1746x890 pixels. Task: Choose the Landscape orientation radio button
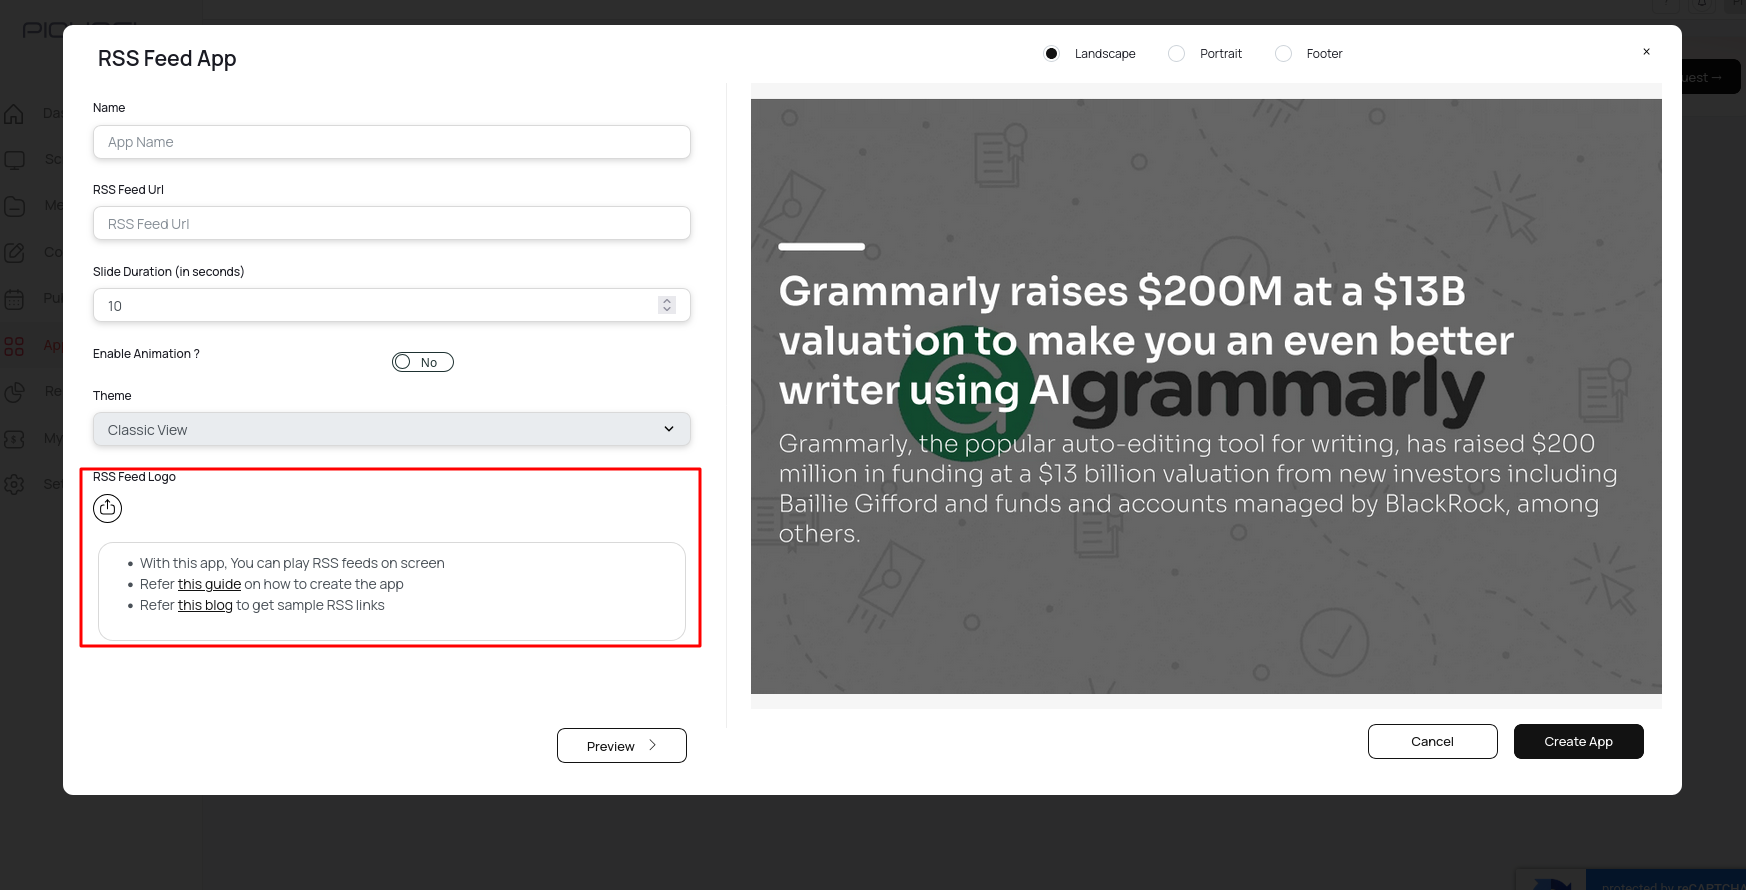click(x=1051, y=54)
